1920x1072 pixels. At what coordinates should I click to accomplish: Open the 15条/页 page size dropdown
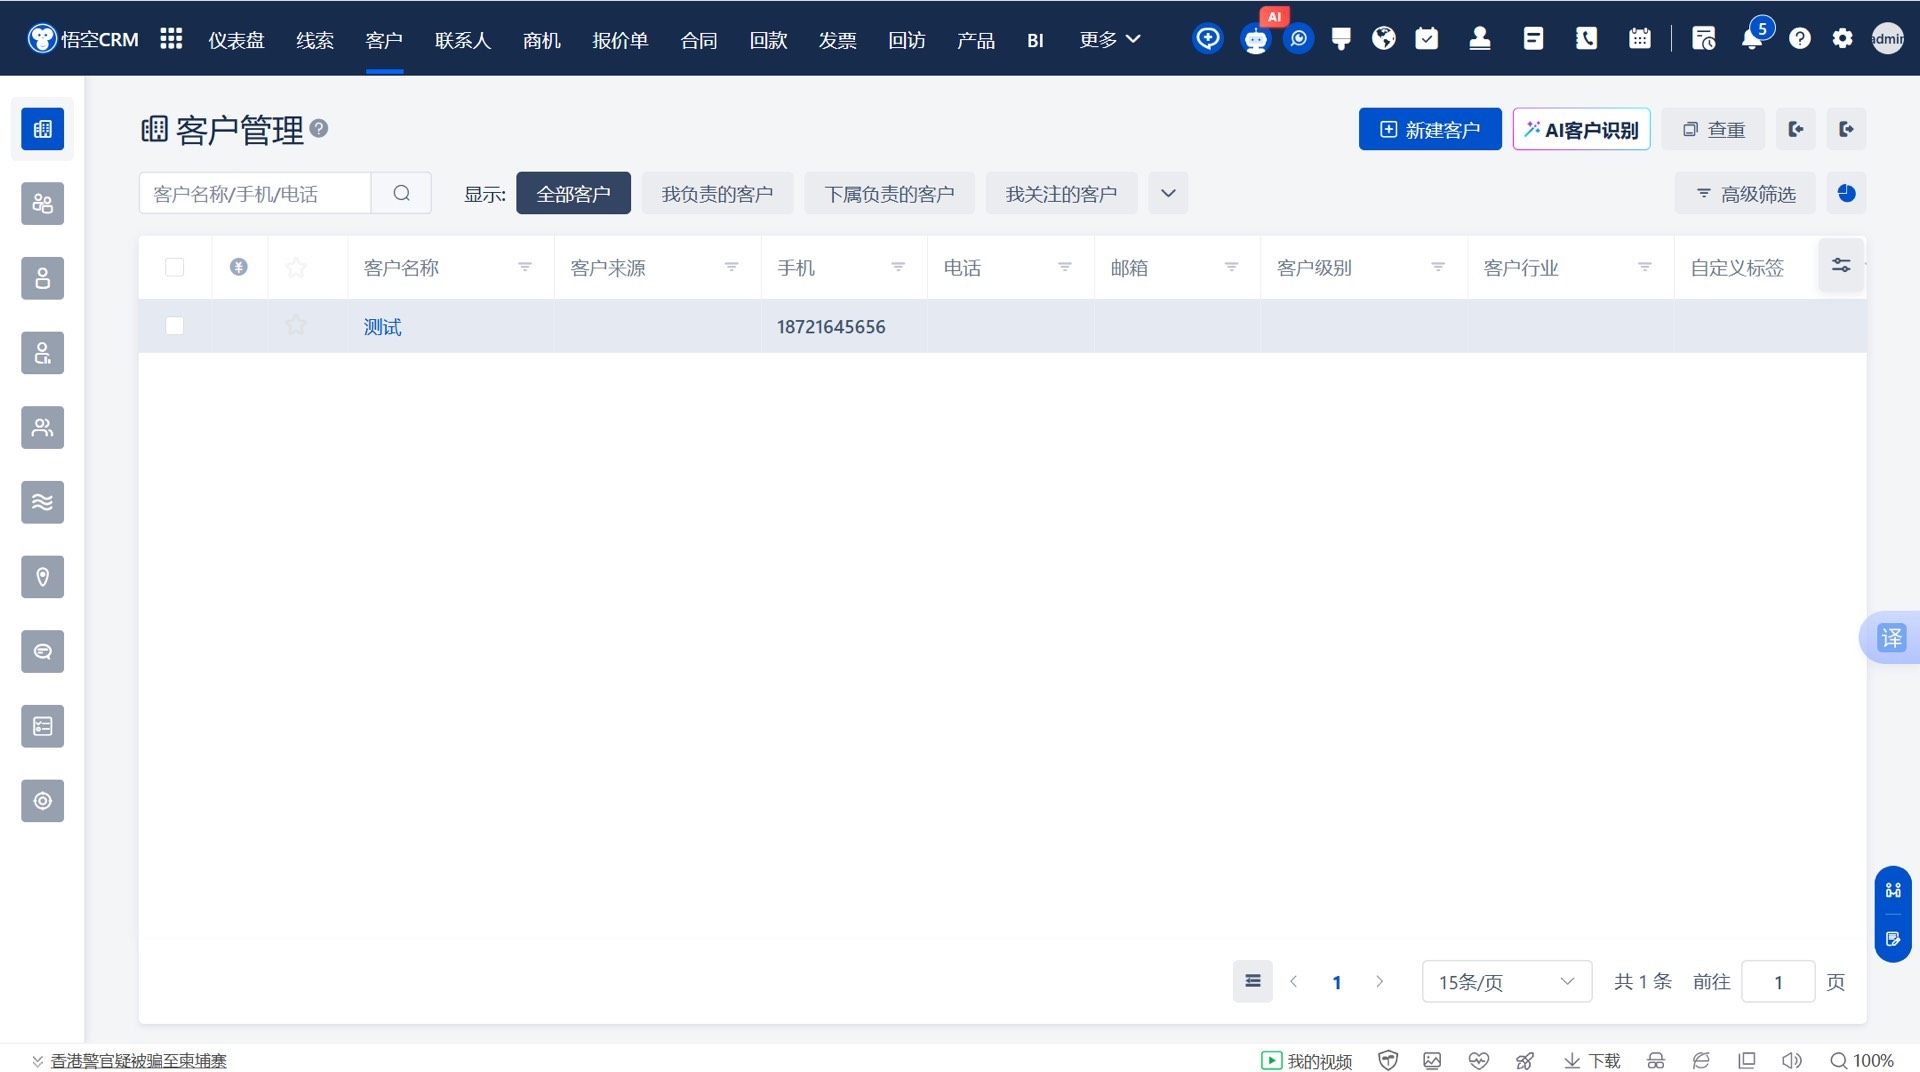click(x=1506, y=982)
